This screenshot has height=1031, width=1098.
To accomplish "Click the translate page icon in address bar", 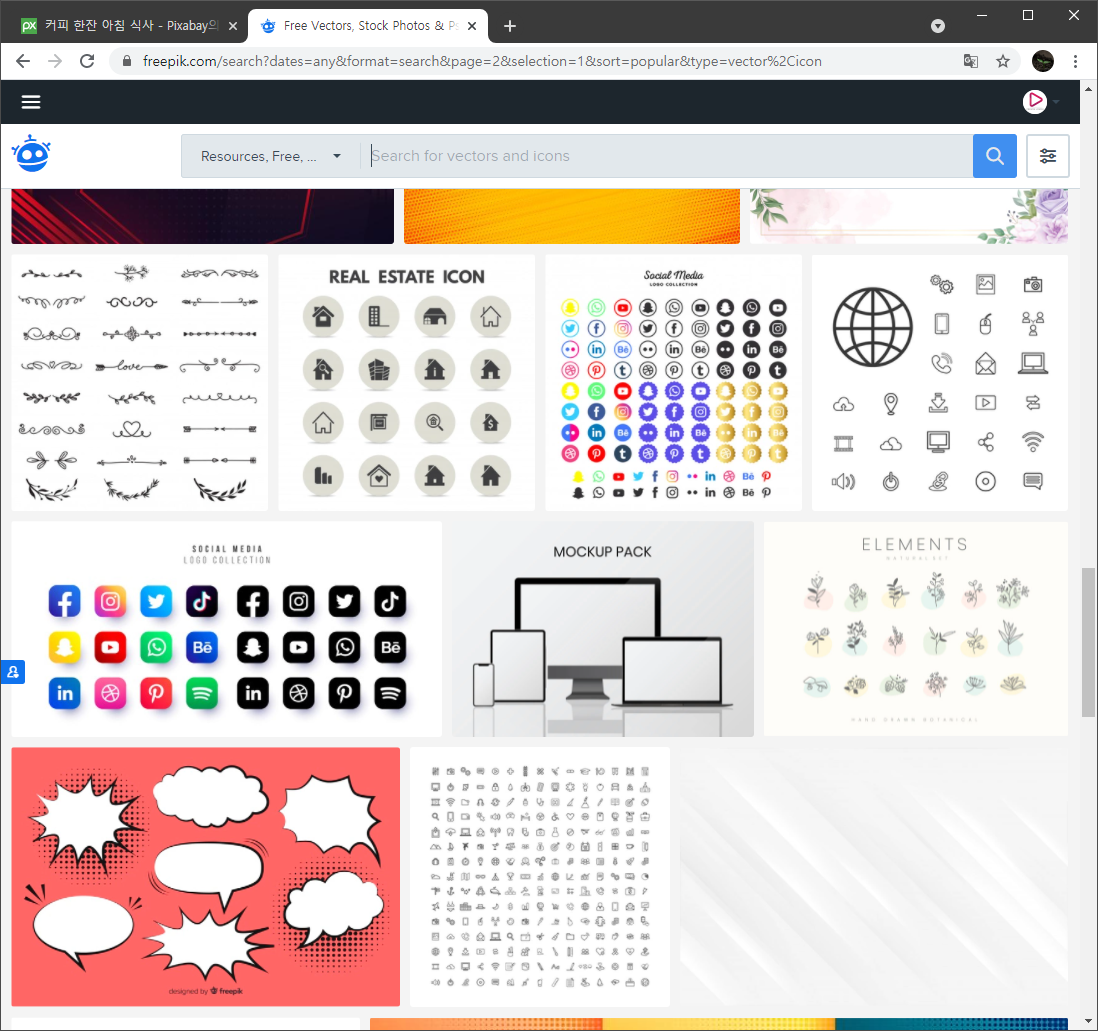I will click(971, 61).
